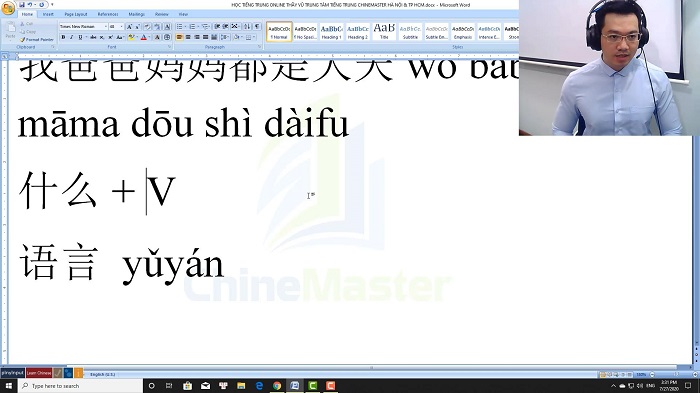The image size is (700, 393).
Task: Click the Format Painter button
Action: pyautogui.click(x=37, y=40)
